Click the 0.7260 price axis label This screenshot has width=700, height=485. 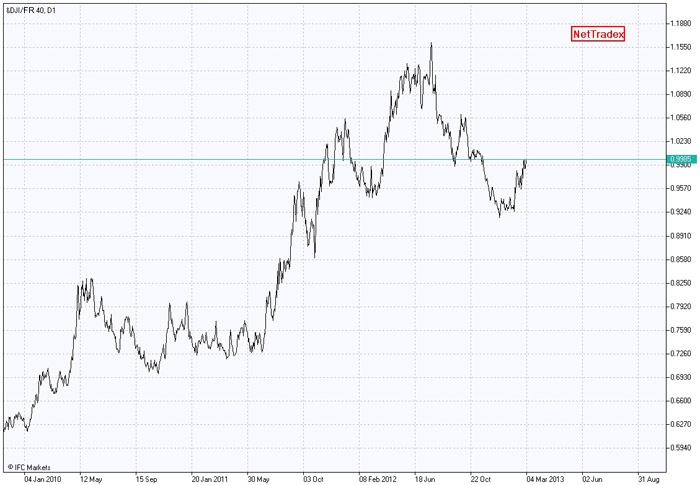coord(683,354)
